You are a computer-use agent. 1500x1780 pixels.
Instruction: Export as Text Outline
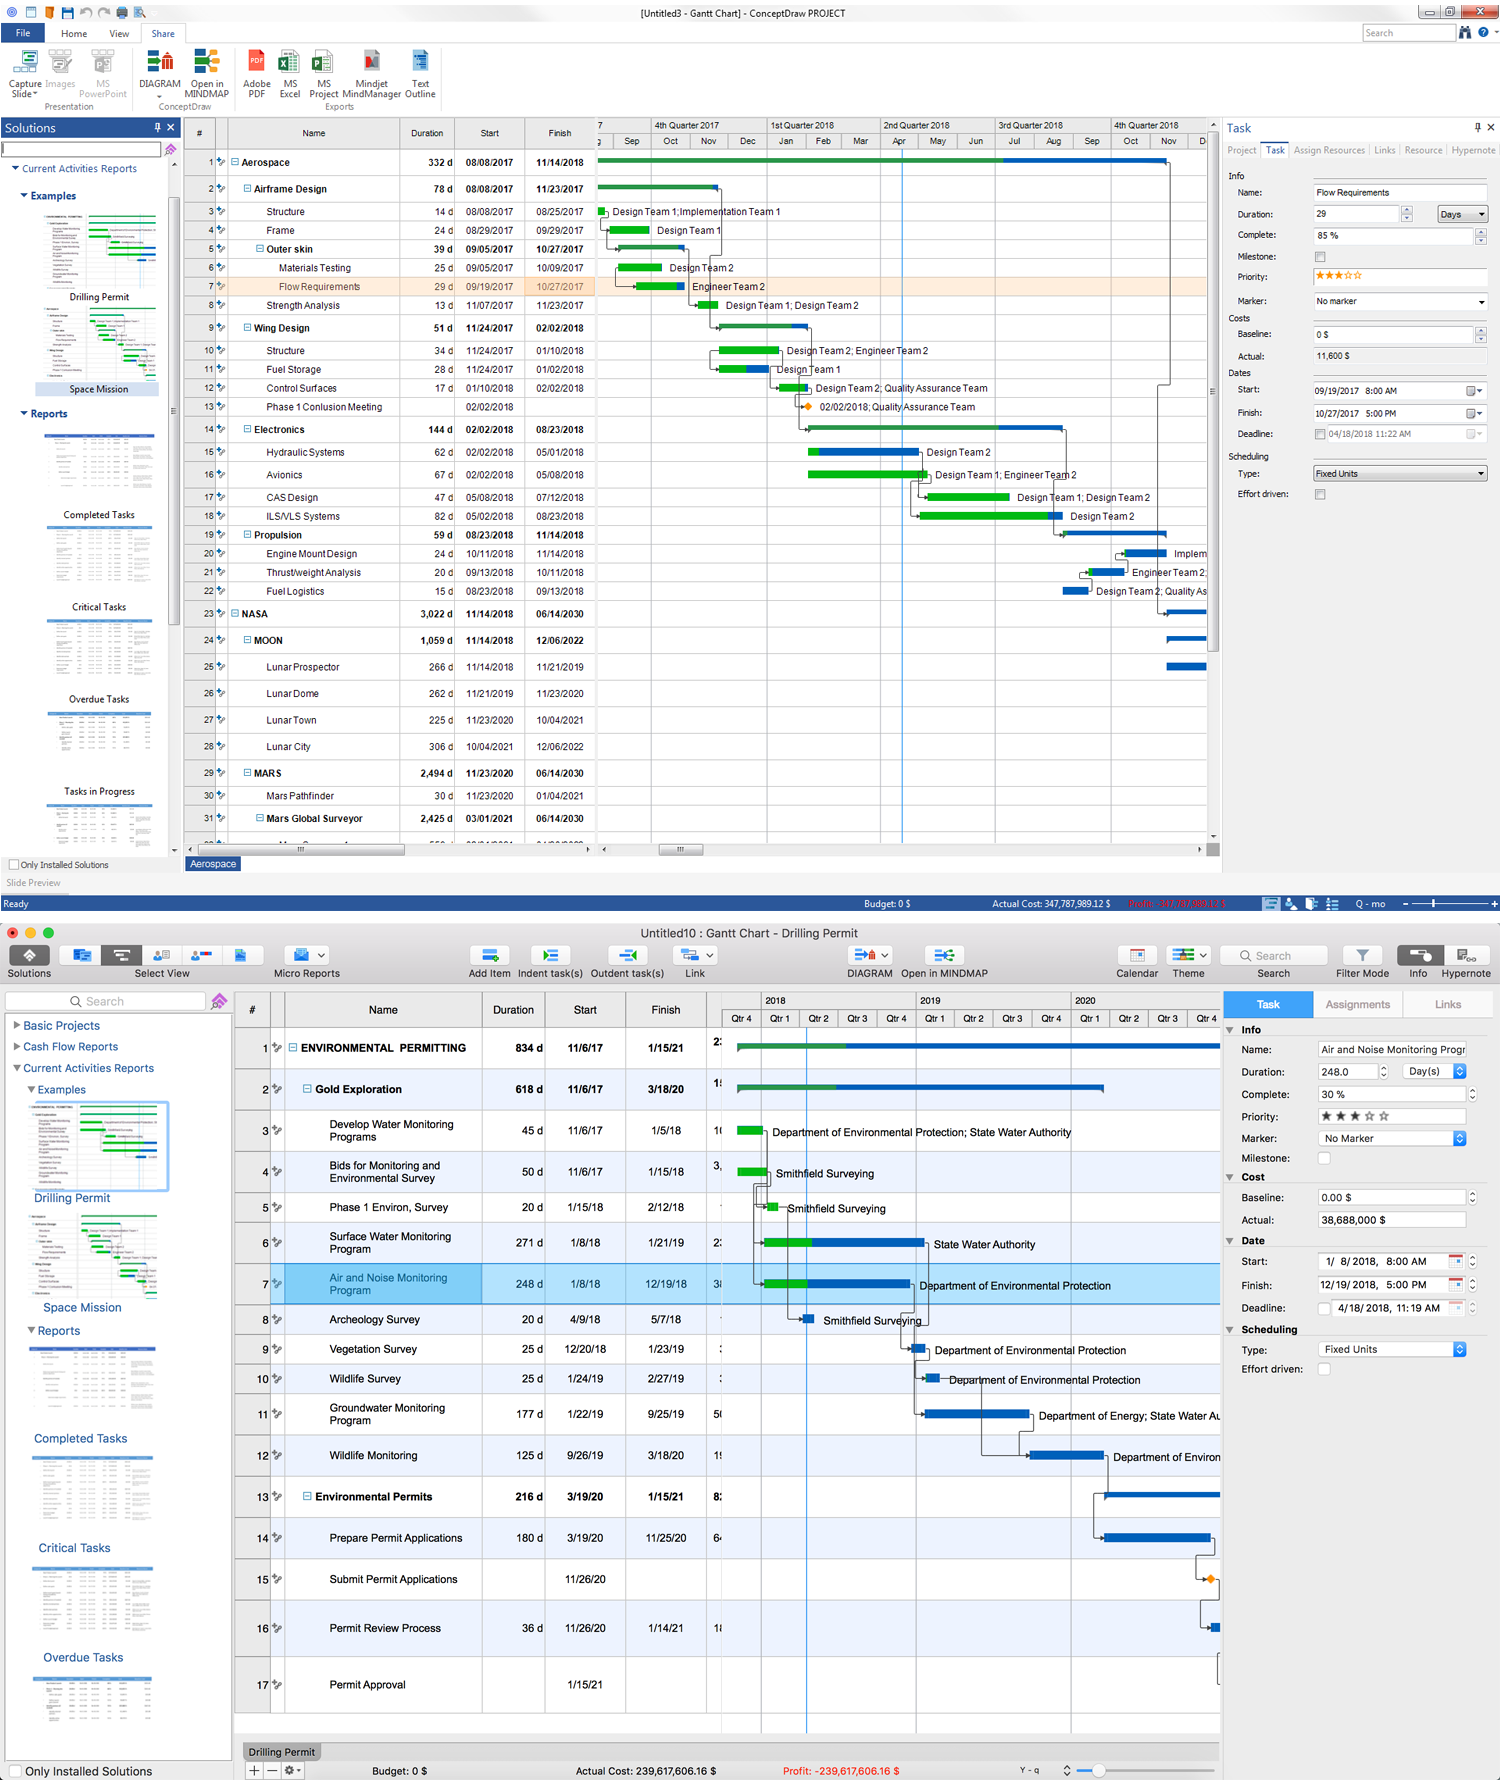(420, 73)
